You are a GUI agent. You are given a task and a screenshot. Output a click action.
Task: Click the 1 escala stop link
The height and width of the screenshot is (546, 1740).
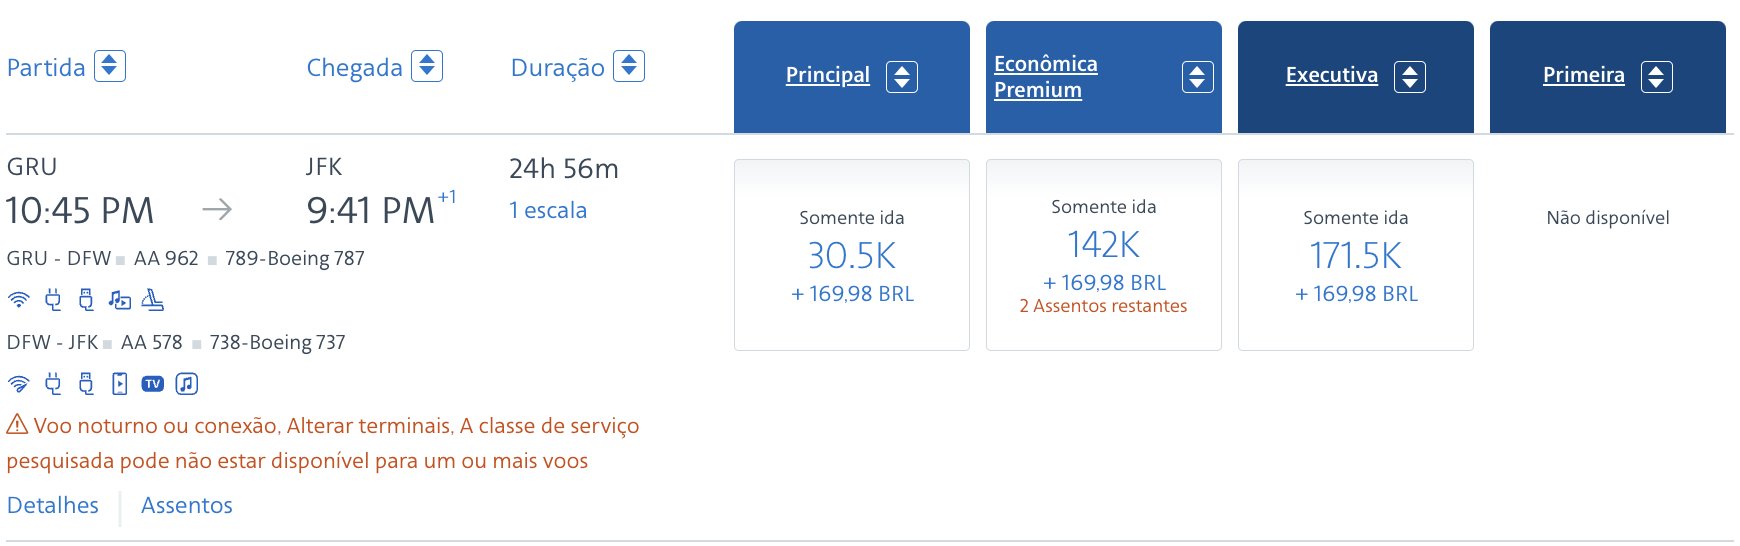tap(548, 210)
